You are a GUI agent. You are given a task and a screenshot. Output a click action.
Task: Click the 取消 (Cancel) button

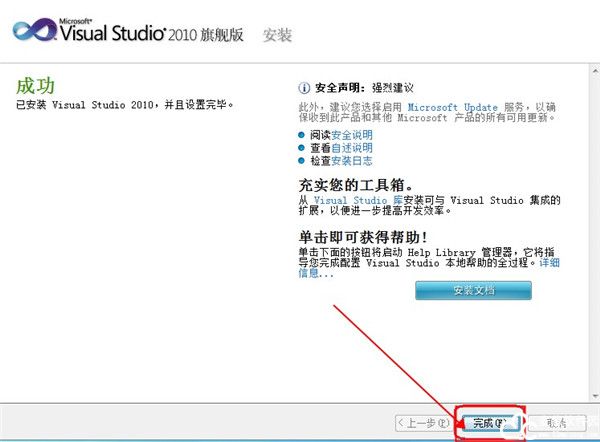pyautogui.click(x=557, y=423)
